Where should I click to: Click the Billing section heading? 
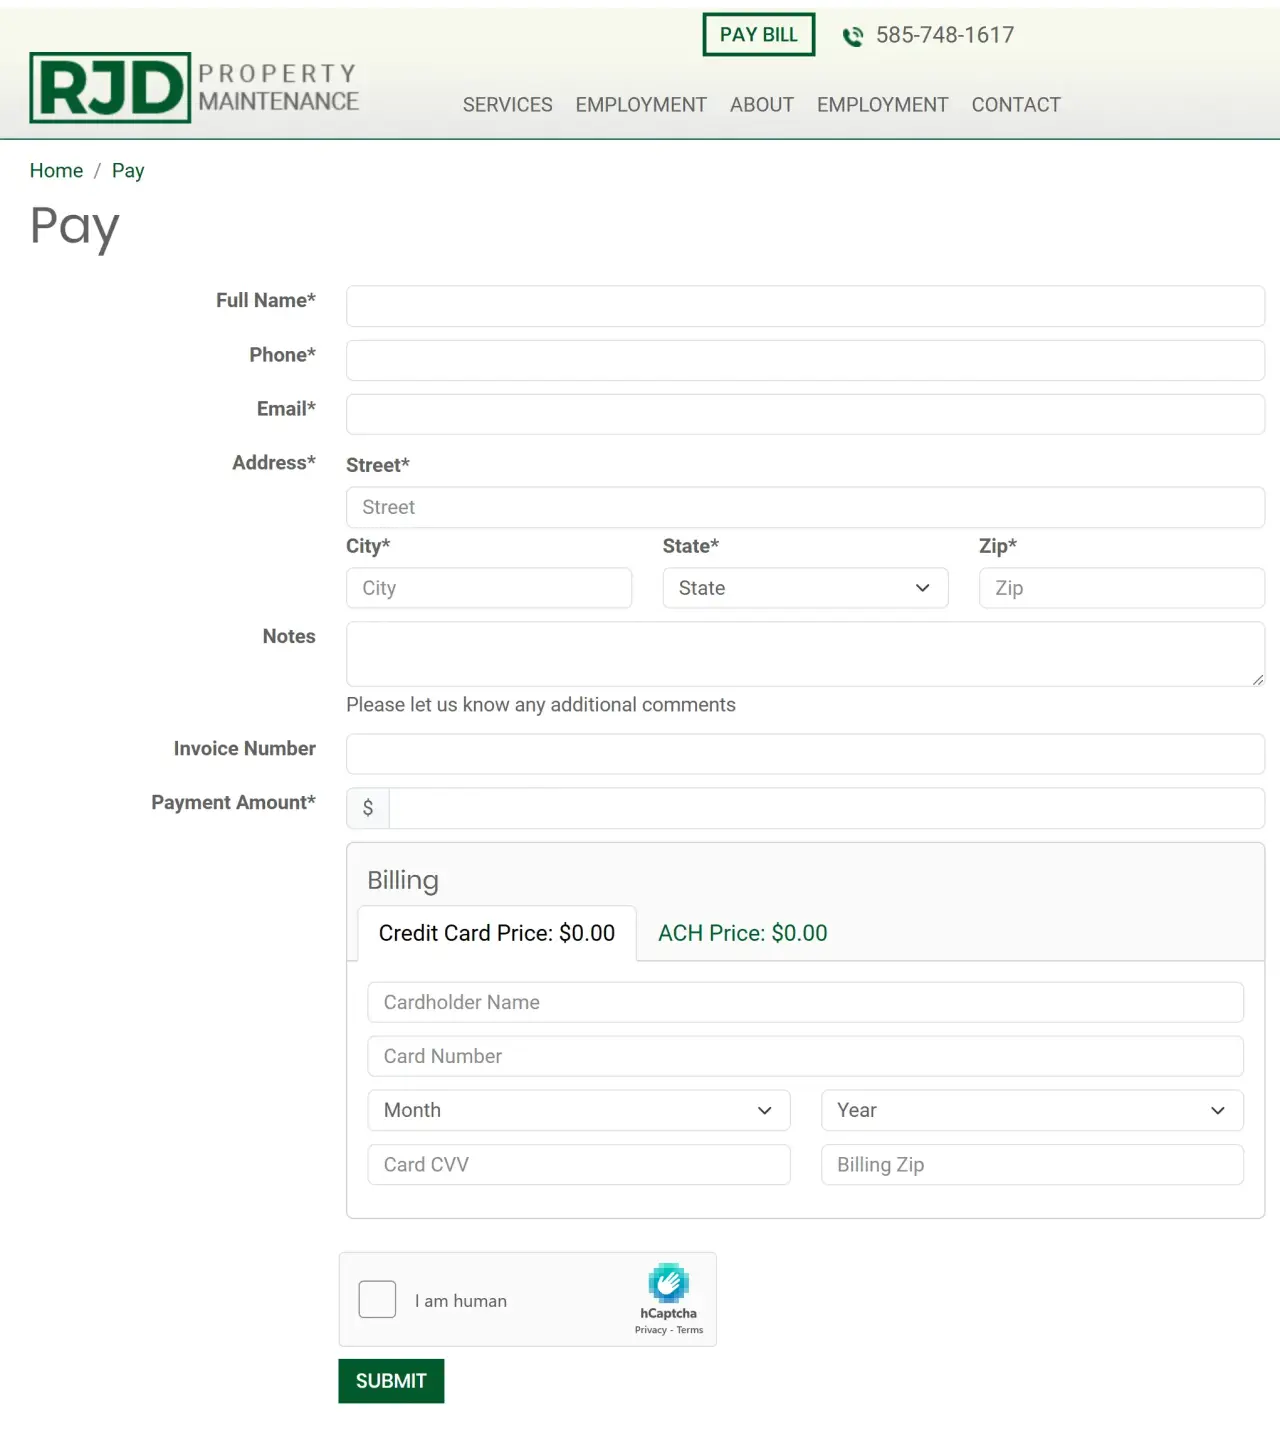pyautogui.click(x=403, y=881)
